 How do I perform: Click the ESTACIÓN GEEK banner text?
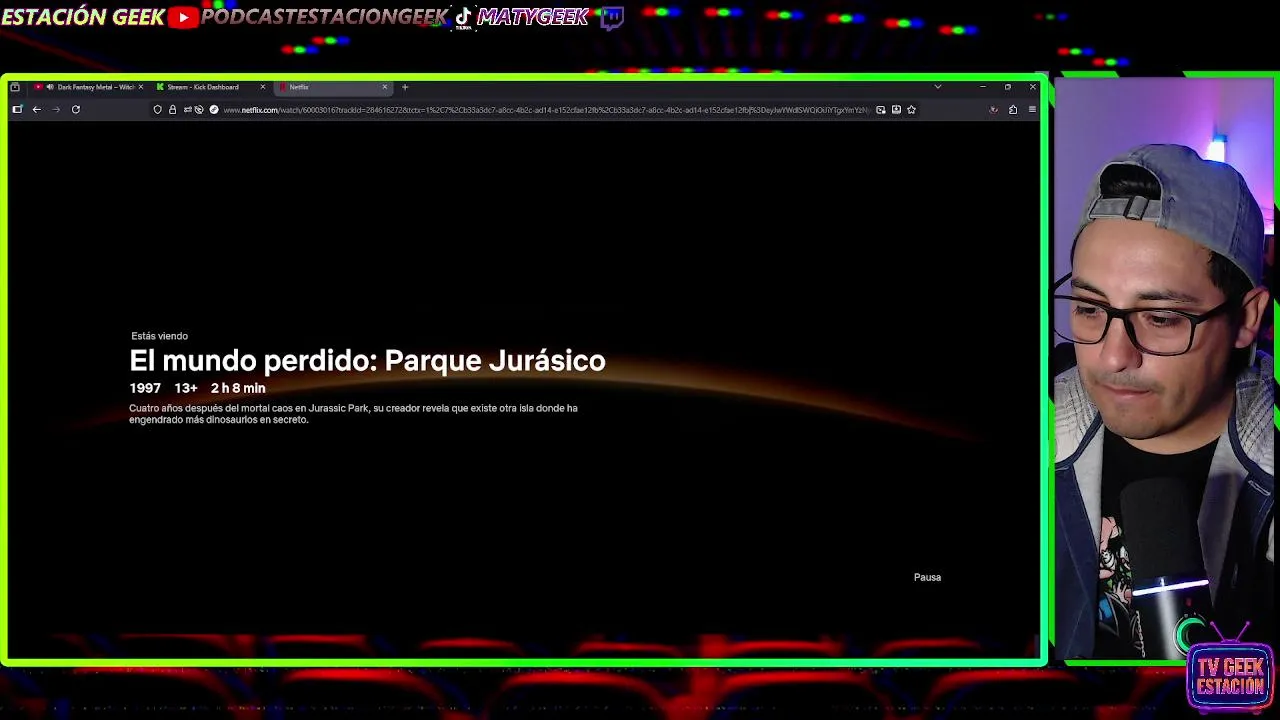coord(83,17)
